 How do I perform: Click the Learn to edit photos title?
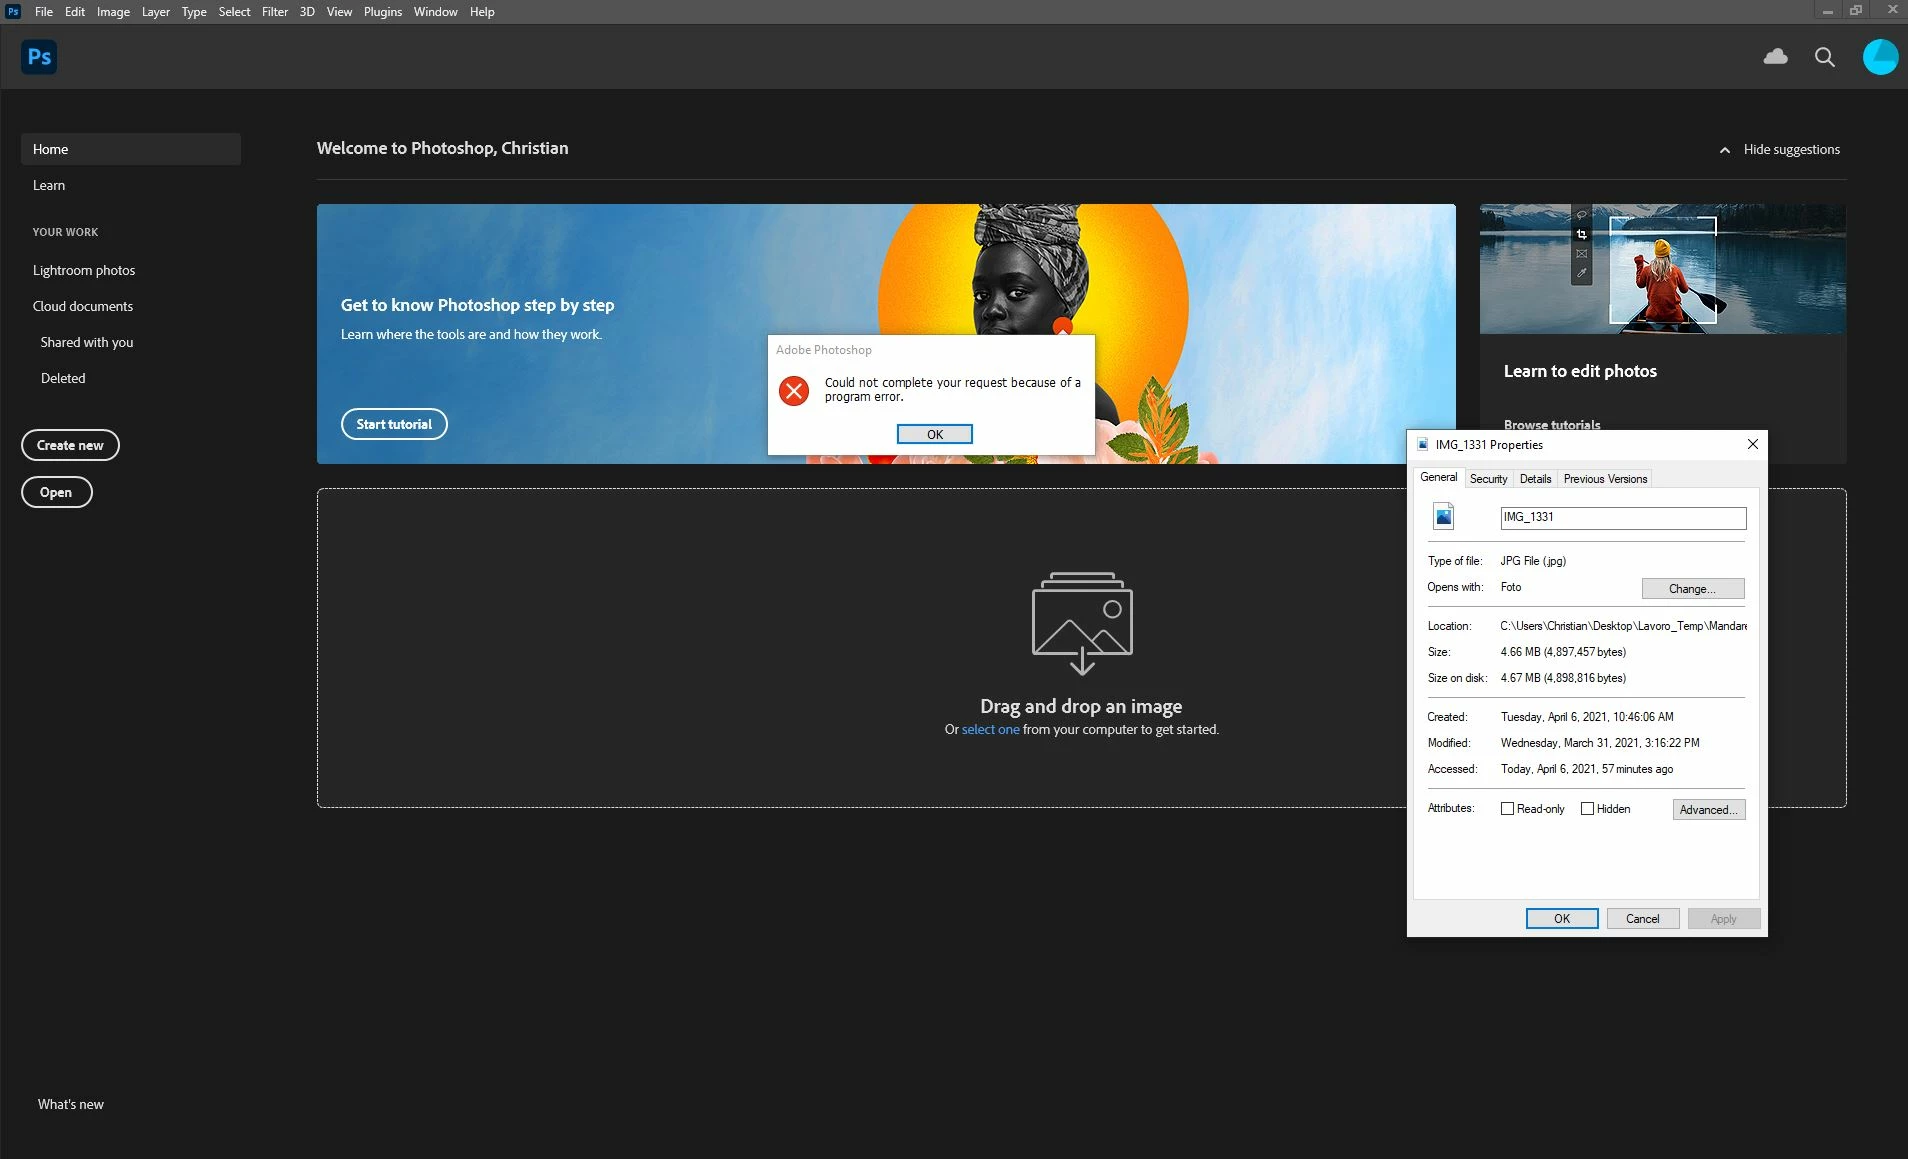click(1580, 371)
